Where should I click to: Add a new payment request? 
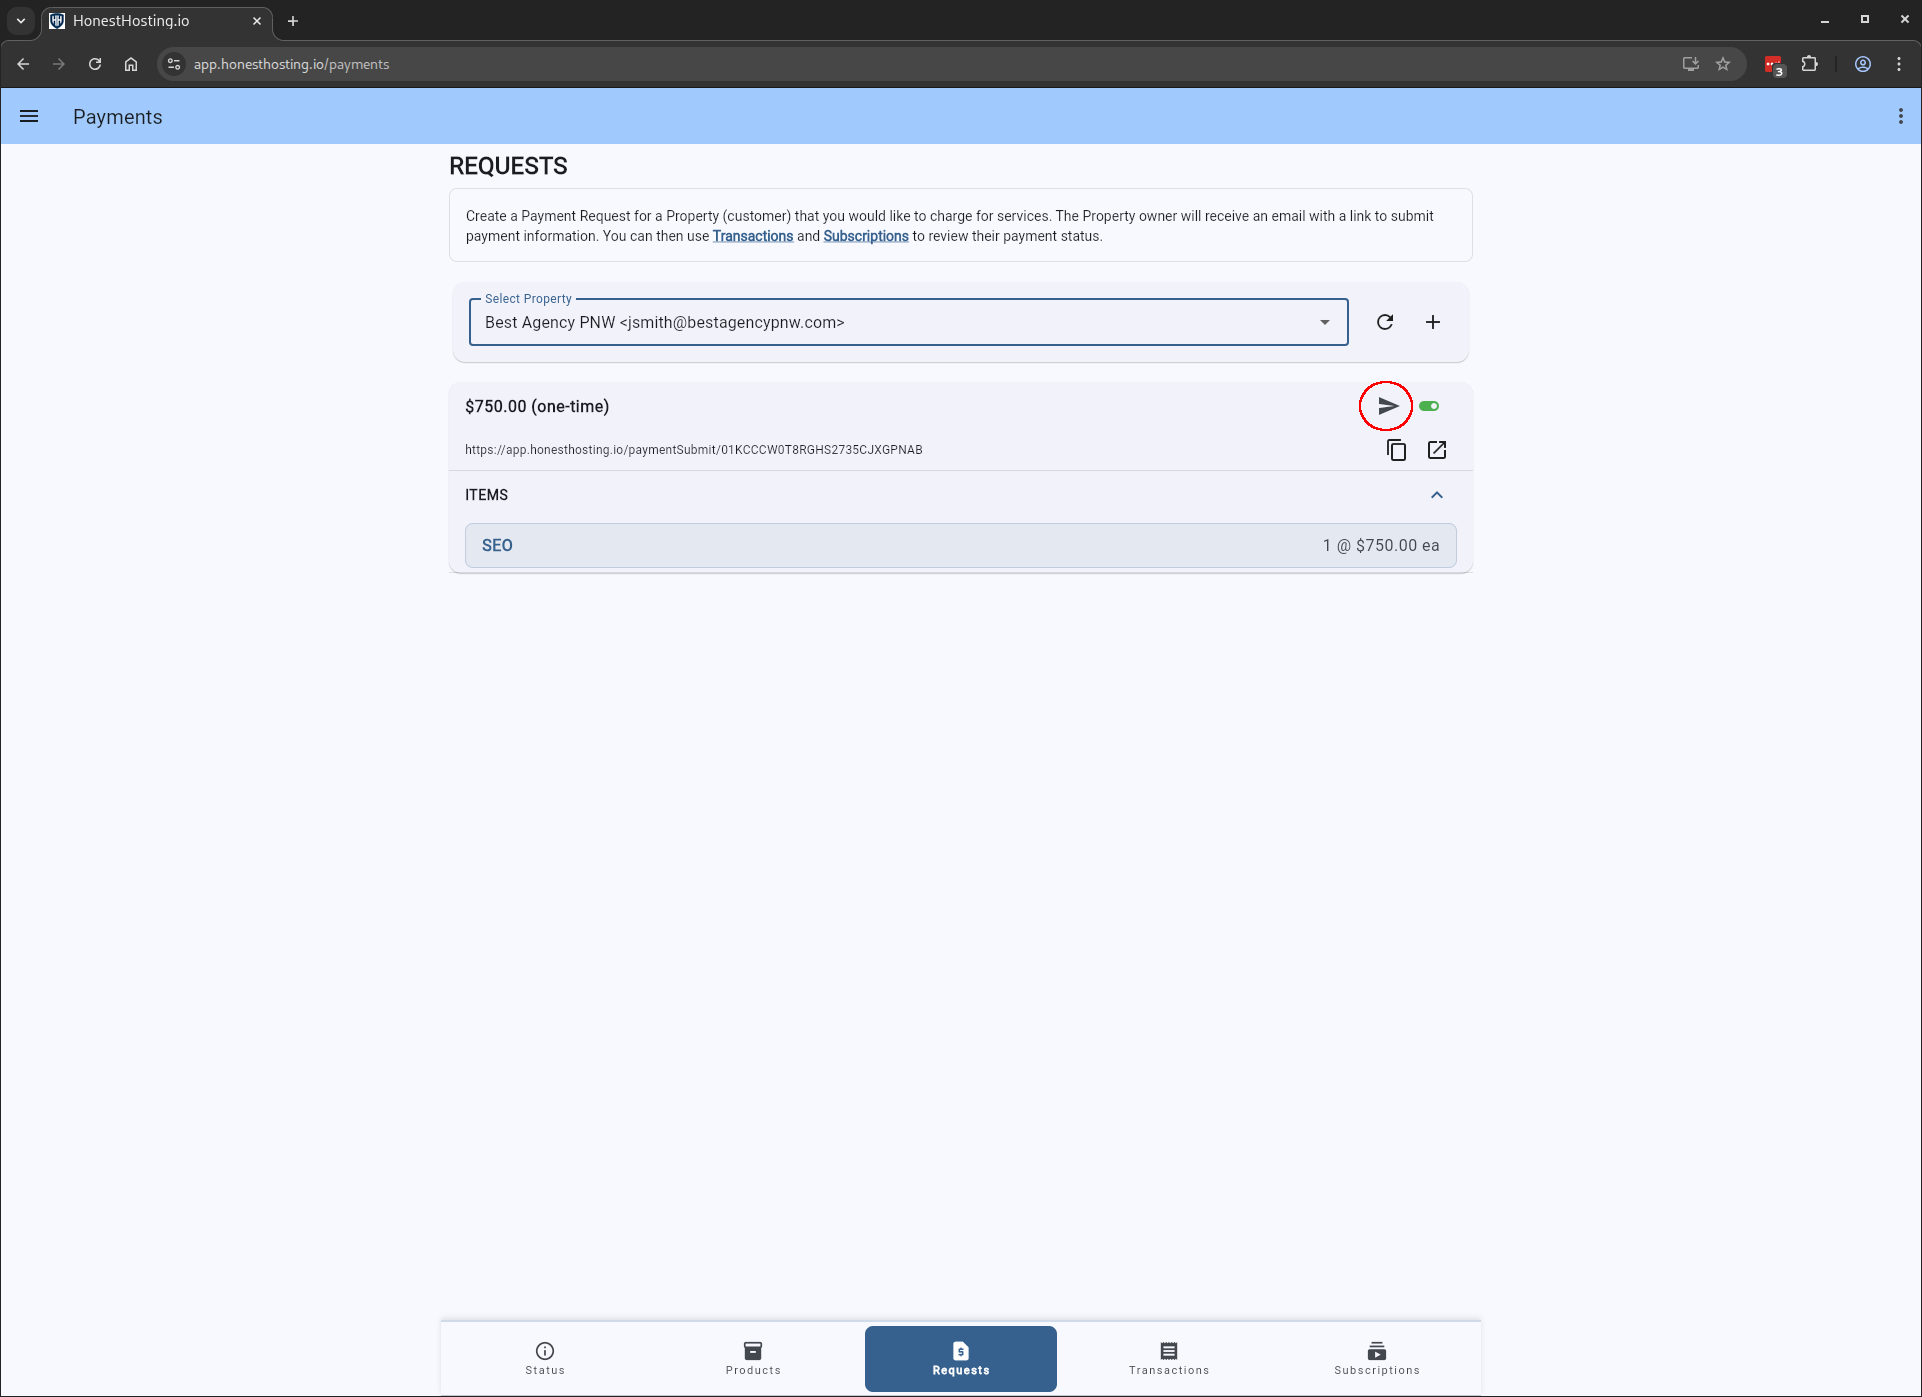click(1433, 322)
